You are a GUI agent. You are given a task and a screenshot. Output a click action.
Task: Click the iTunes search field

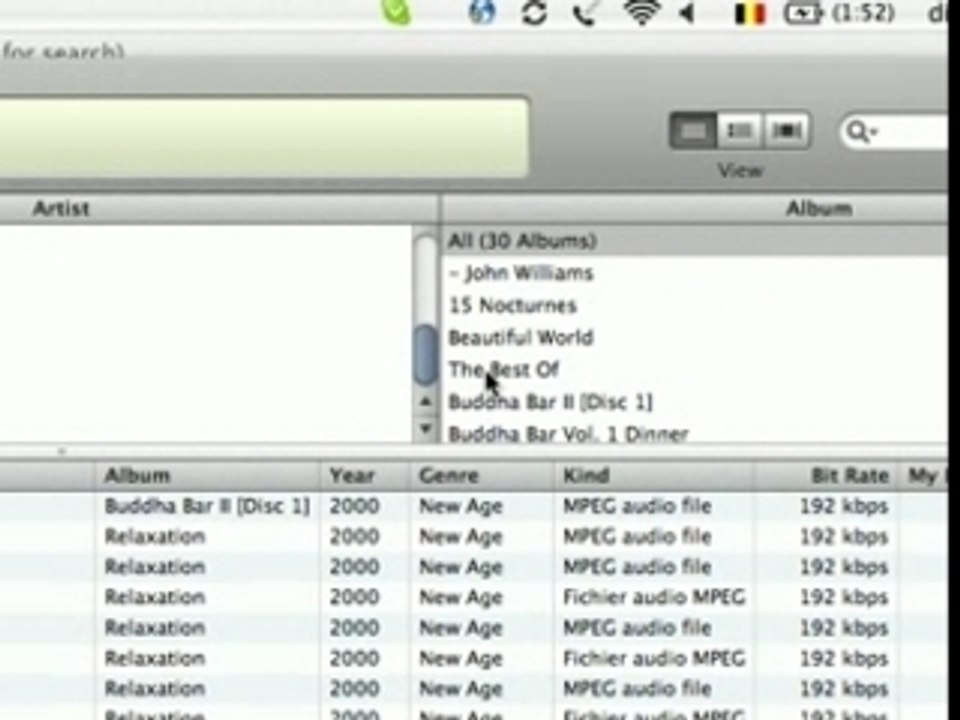coord(894,131)
